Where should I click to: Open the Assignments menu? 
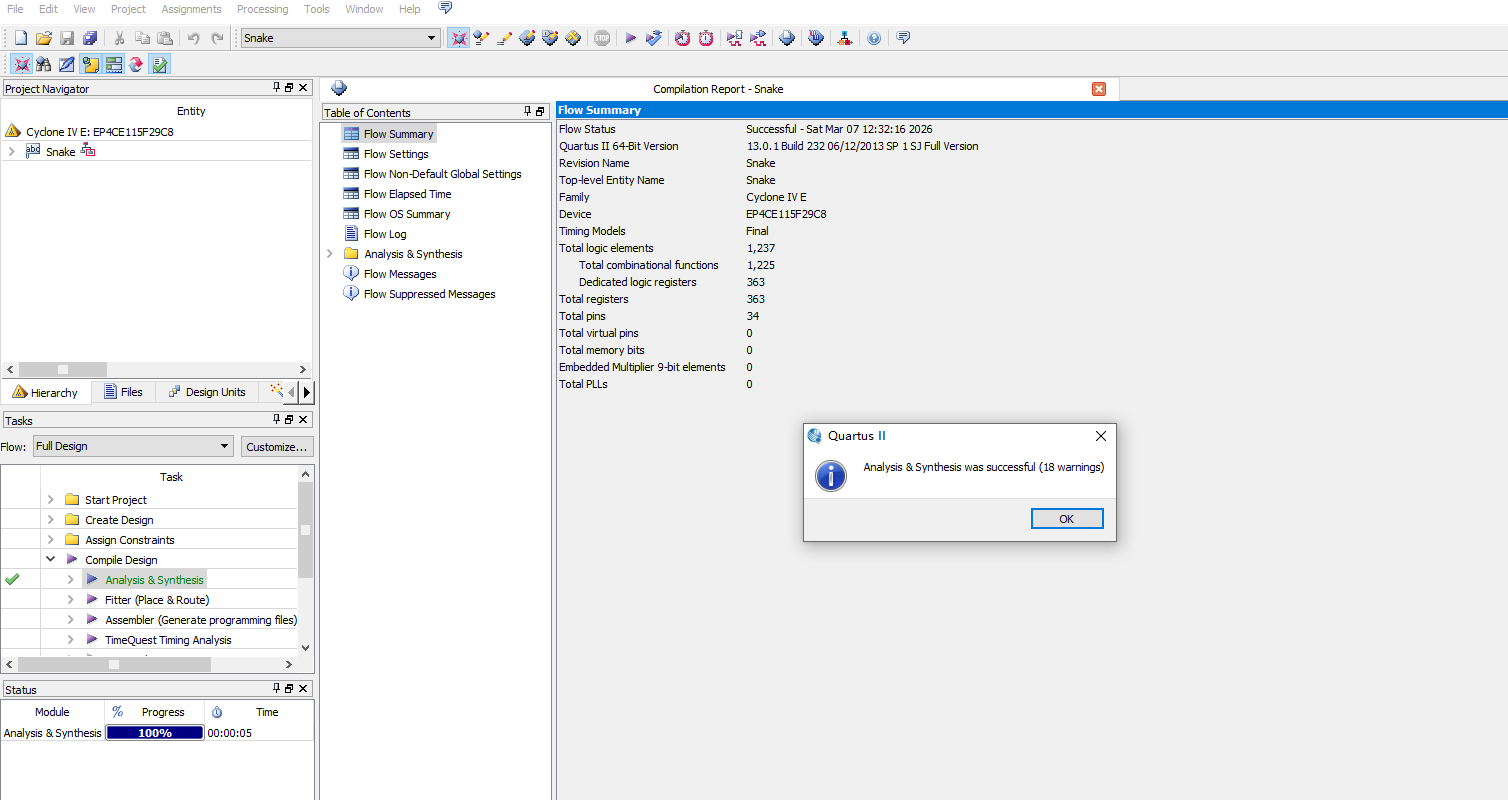[191, 9]
